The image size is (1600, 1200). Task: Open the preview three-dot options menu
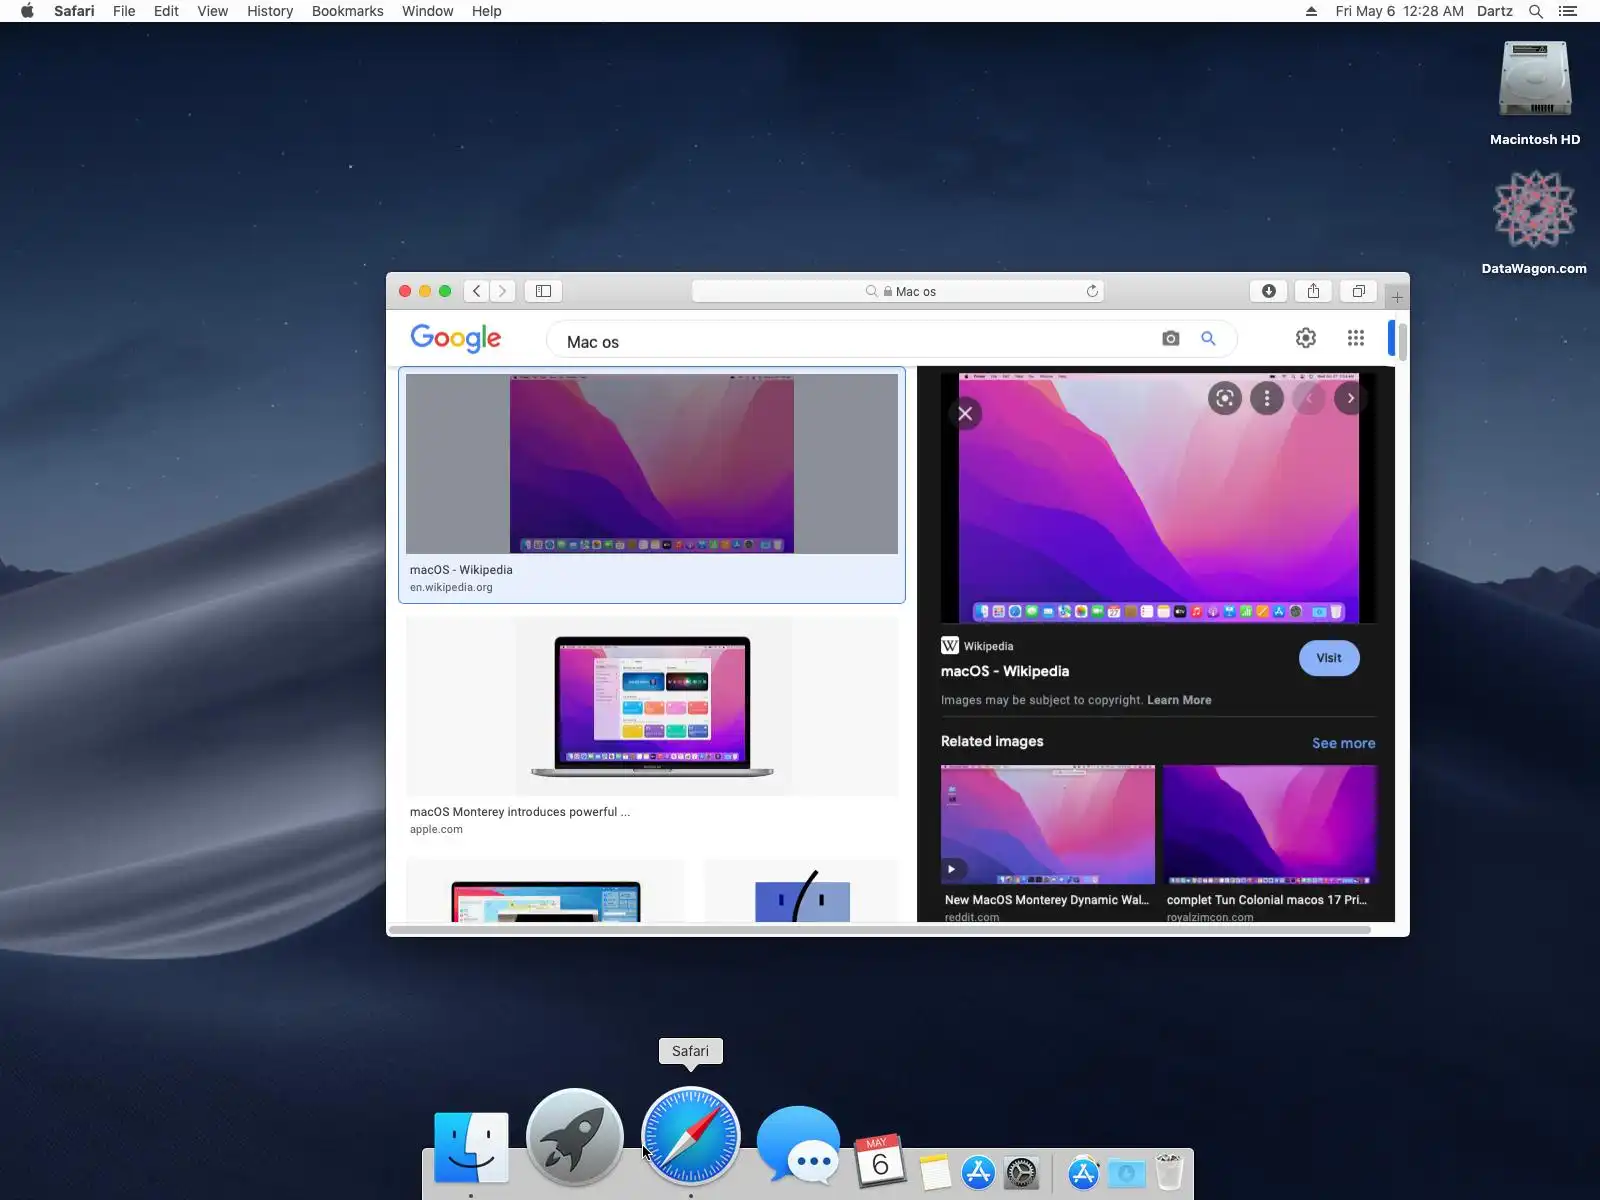tap(1267, 398)
